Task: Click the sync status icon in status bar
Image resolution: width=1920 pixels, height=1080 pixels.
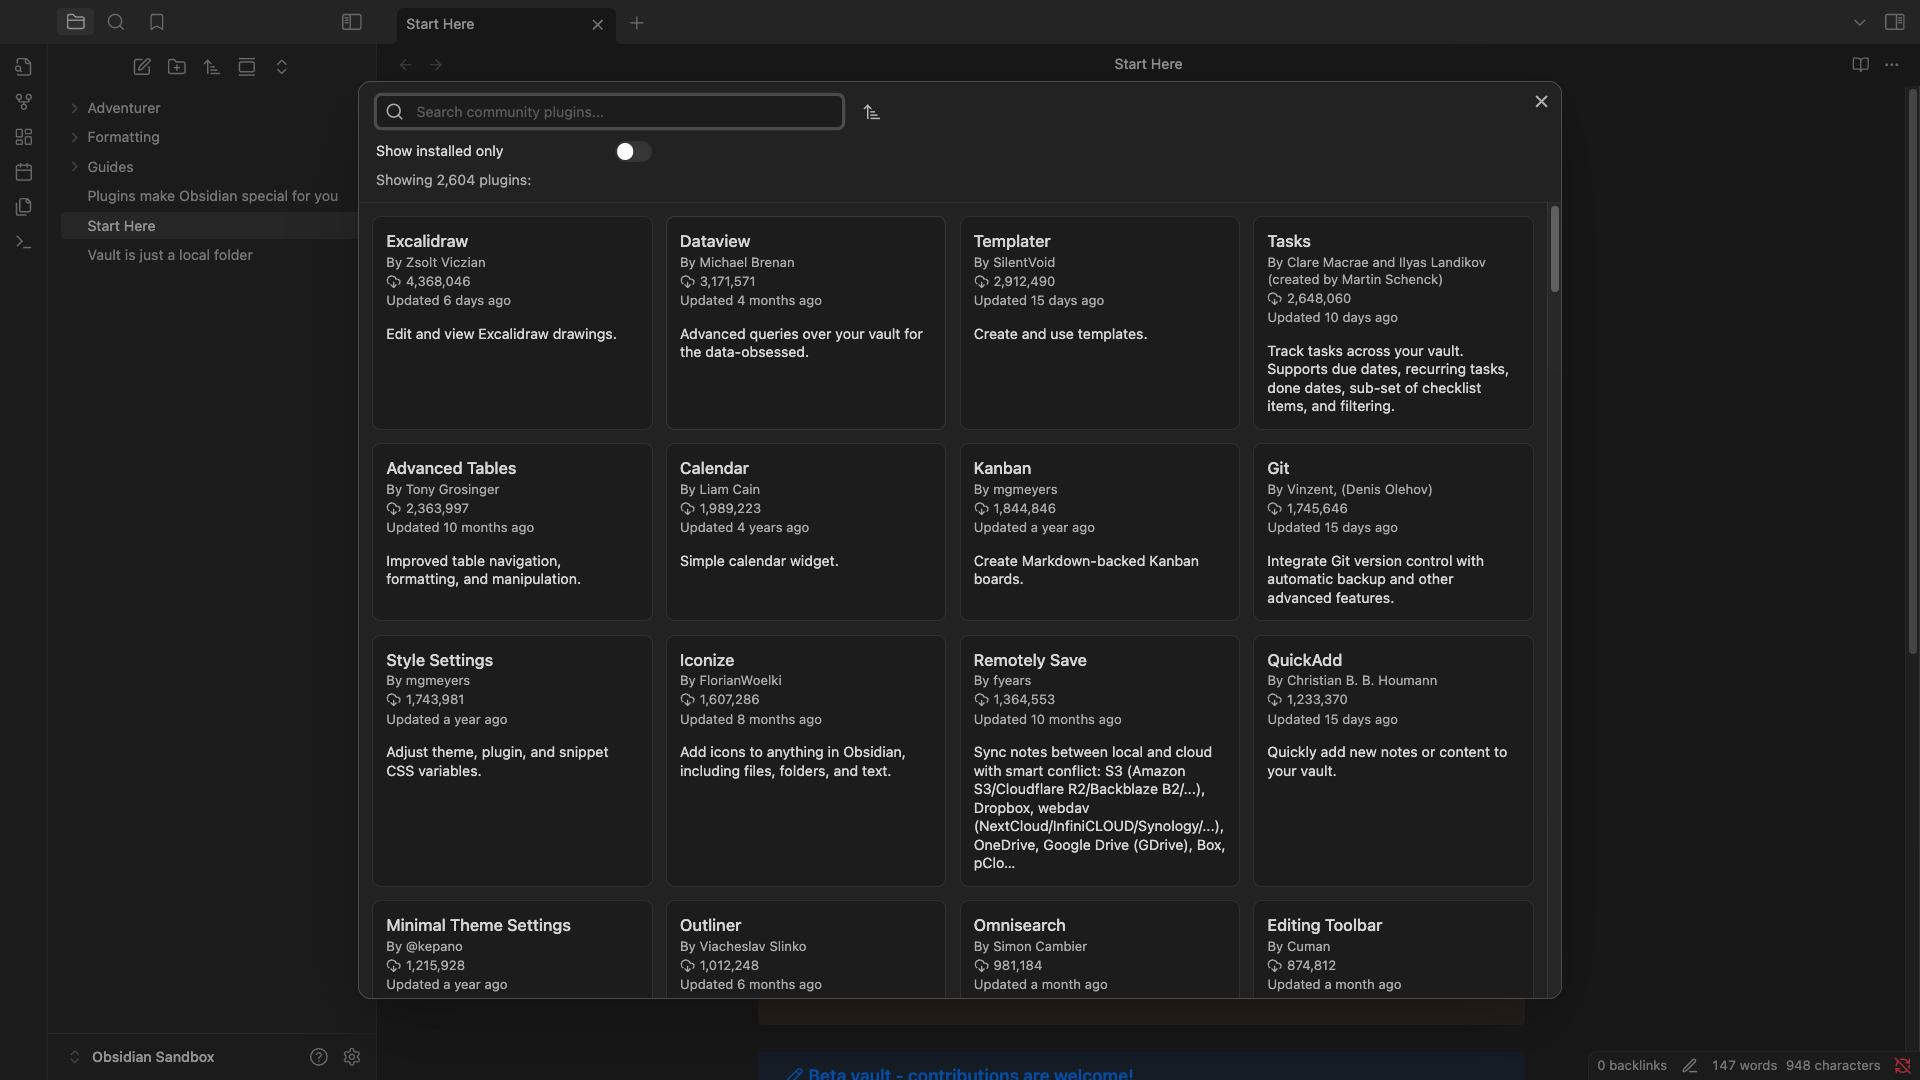Action: [1902, 1066]
